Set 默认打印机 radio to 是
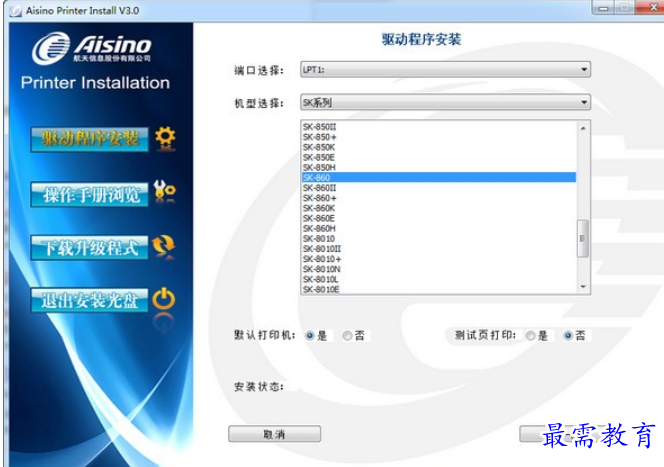Viewport: 664px width, 467px height. 310,336
